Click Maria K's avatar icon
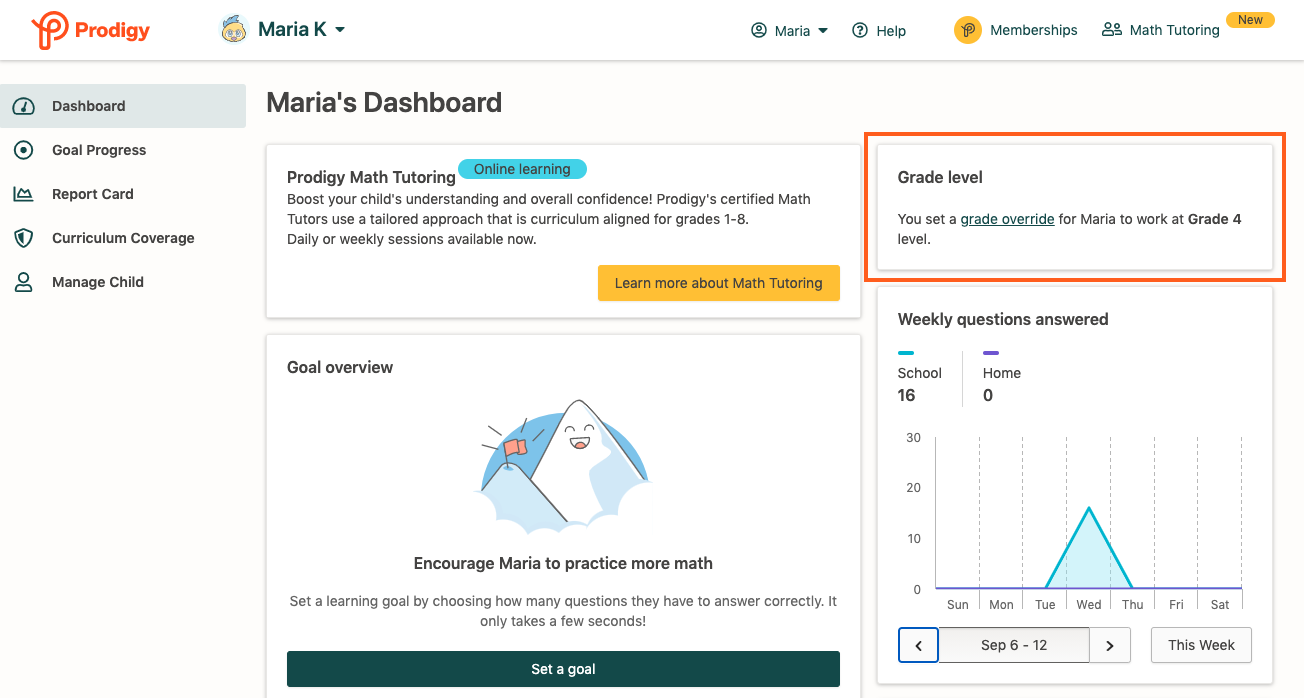This screenshot has height=698, width=1304. [233, 30]
